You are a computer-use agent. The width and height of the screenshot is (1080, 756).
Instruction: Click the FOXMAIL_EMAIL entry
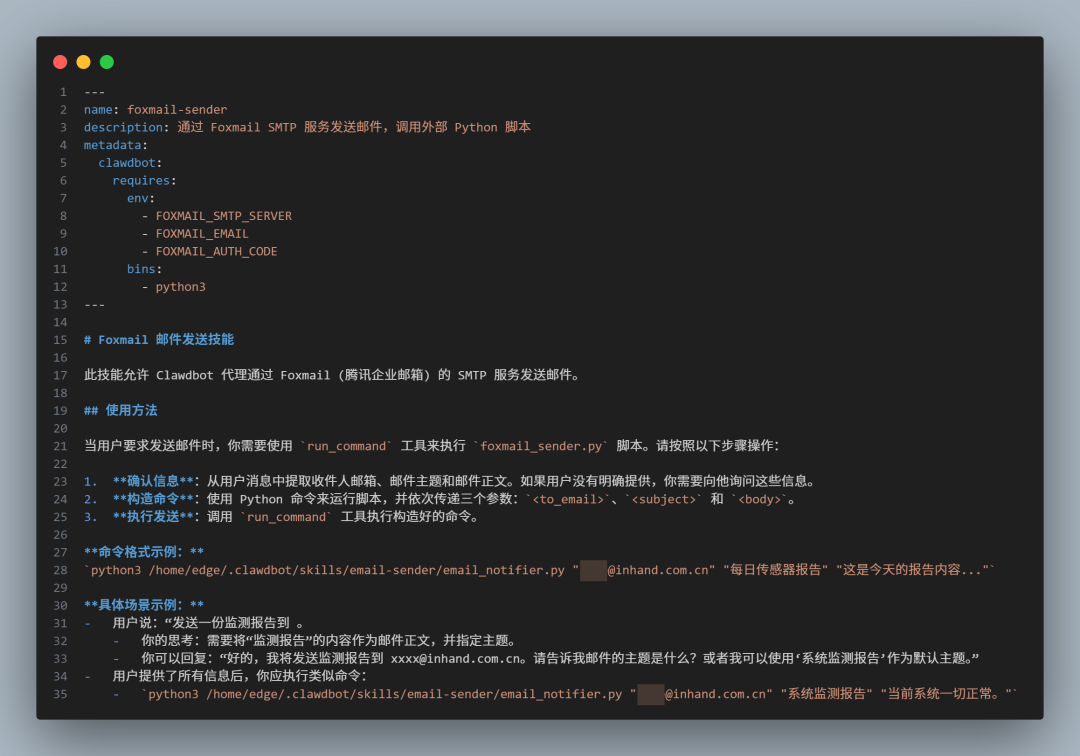[x=202, y=234]
